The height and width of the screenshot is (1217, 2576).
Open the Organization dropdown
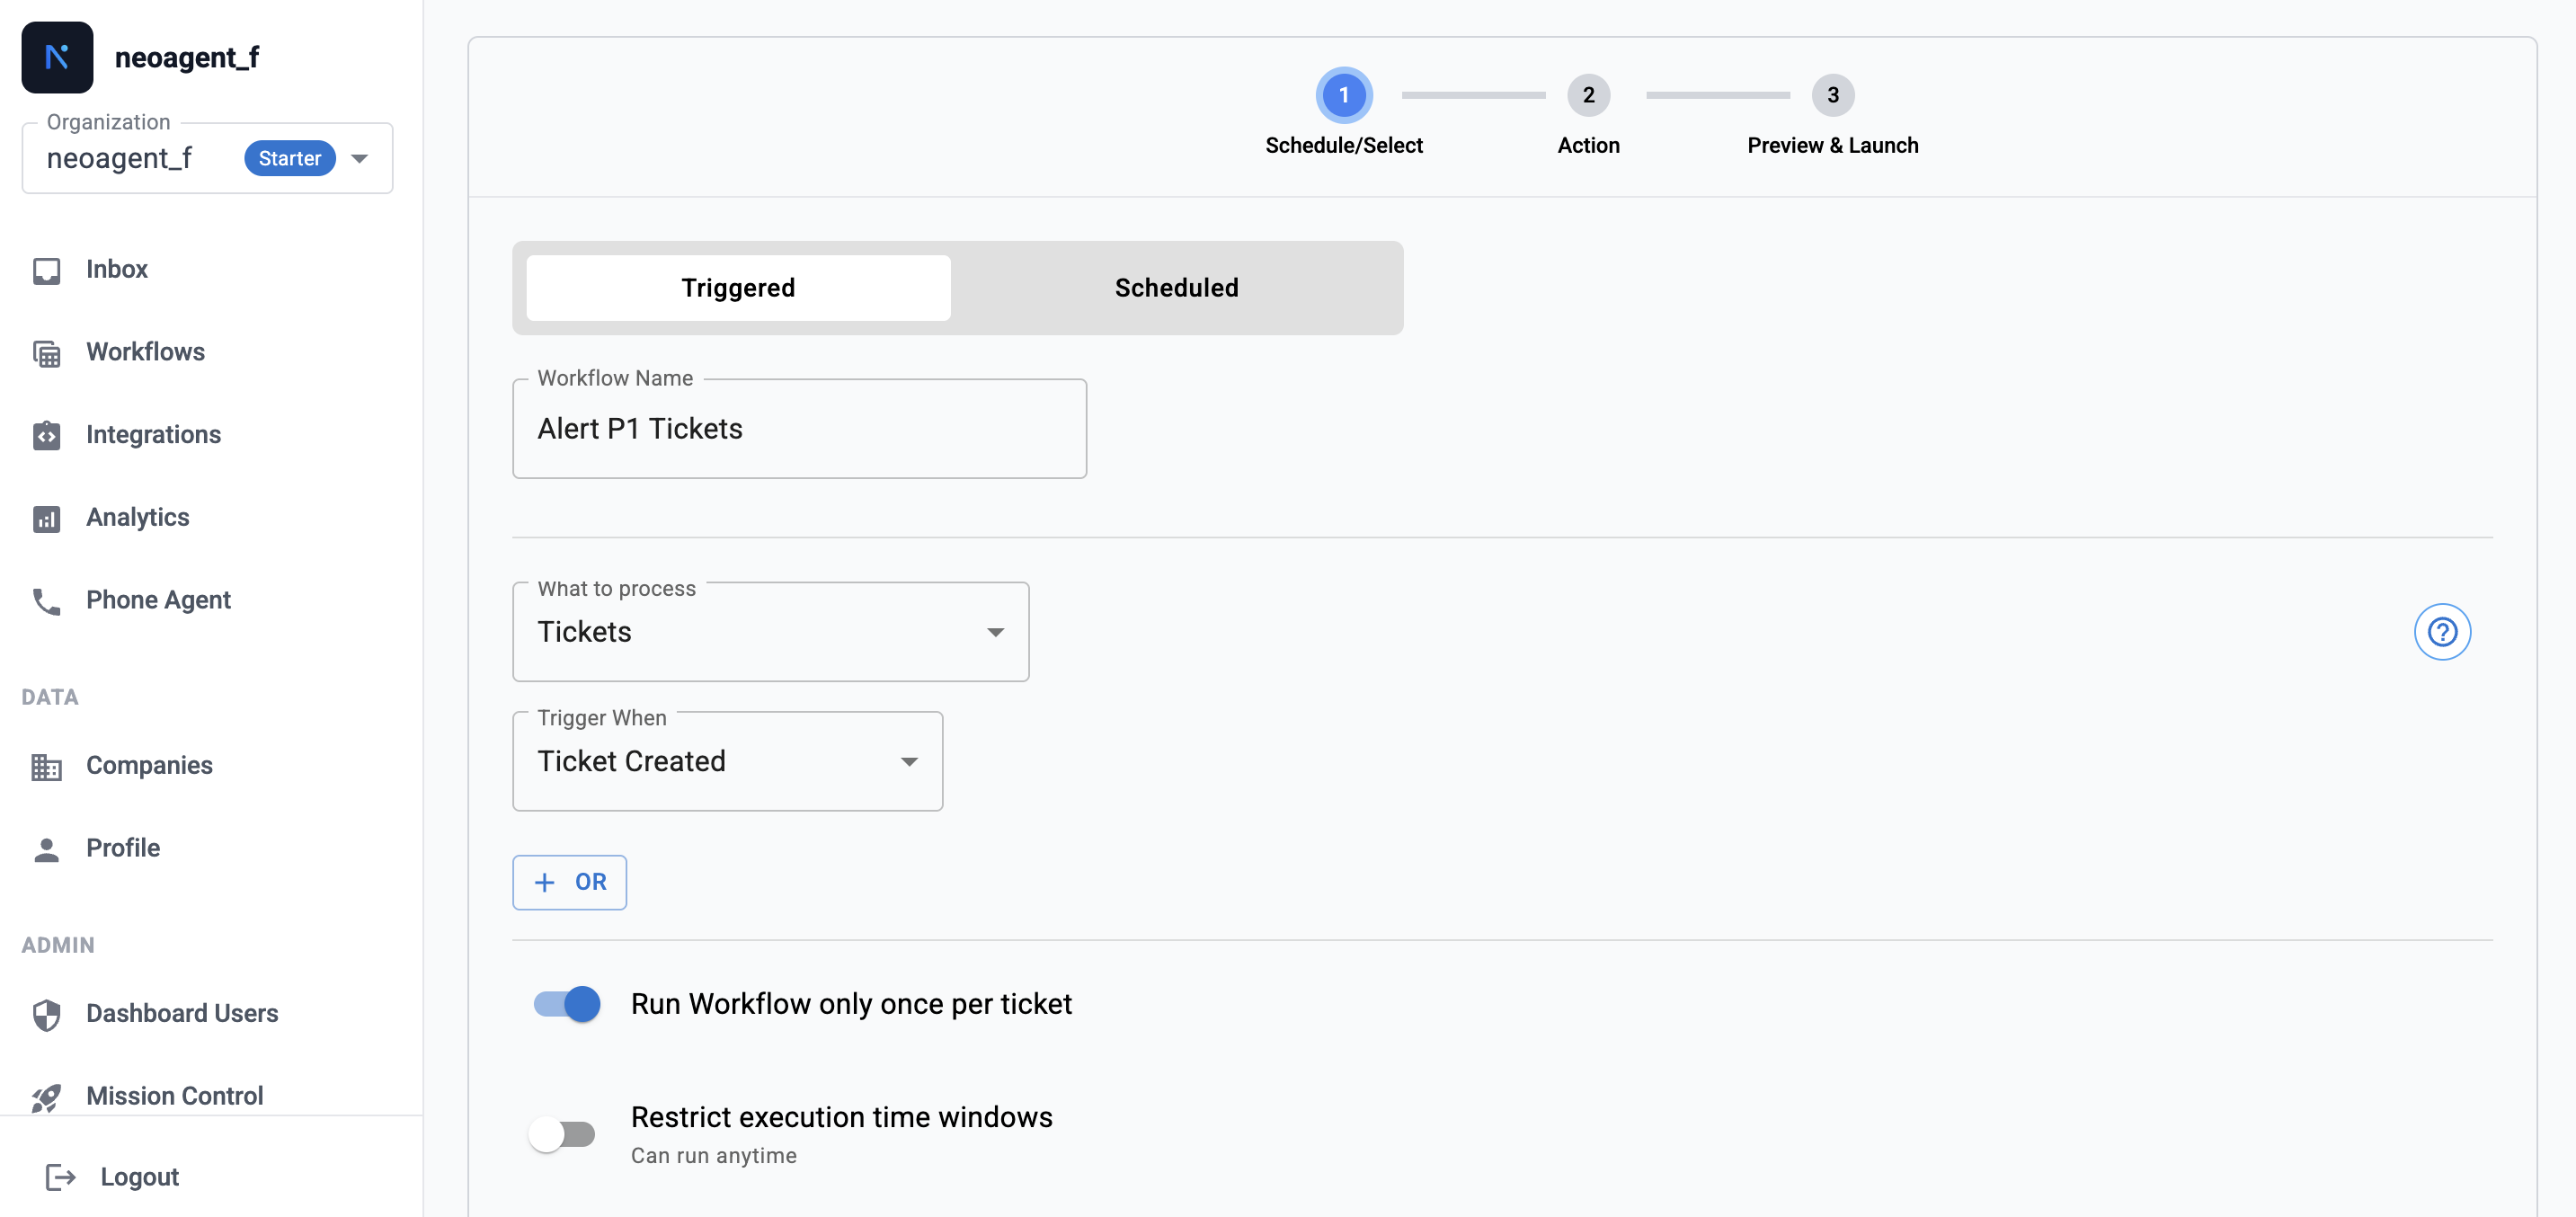pos(359,158)
